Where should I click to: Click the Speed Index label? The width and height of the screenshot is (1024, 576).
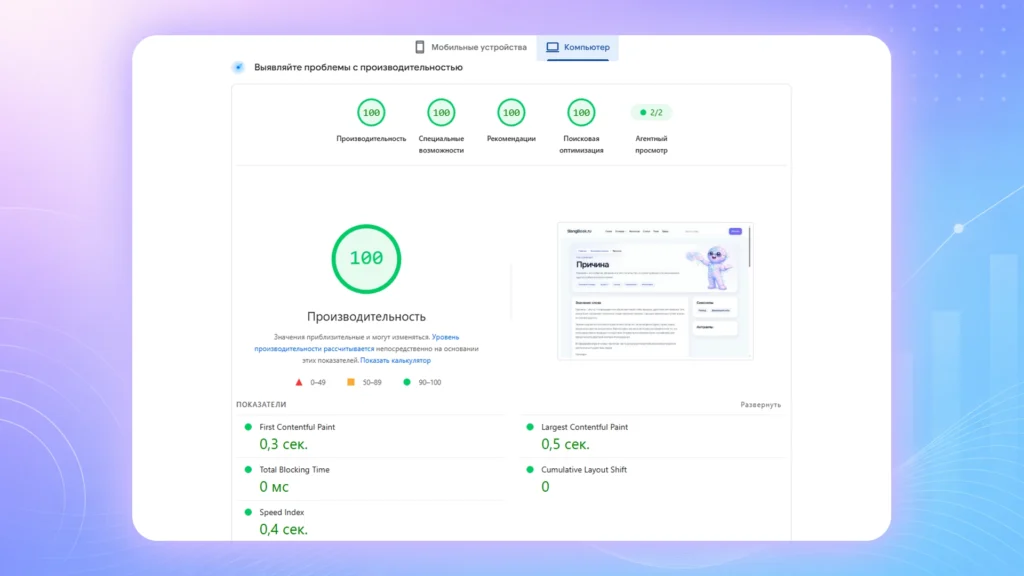click(x=281, y=513)
